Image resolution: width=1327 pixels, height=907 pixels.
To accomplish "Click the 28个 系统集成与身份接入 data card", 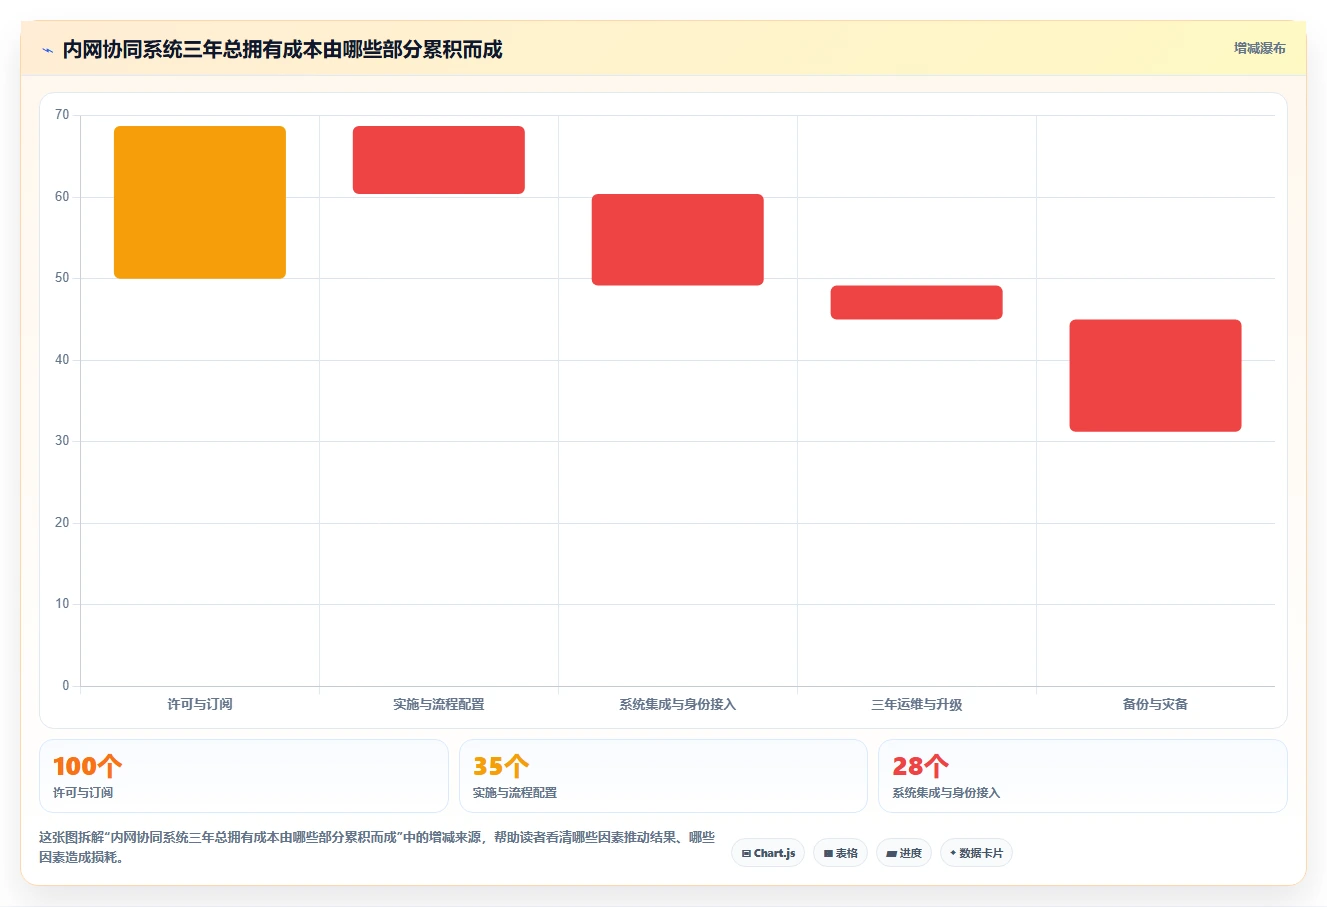I will coord(1083,776).
